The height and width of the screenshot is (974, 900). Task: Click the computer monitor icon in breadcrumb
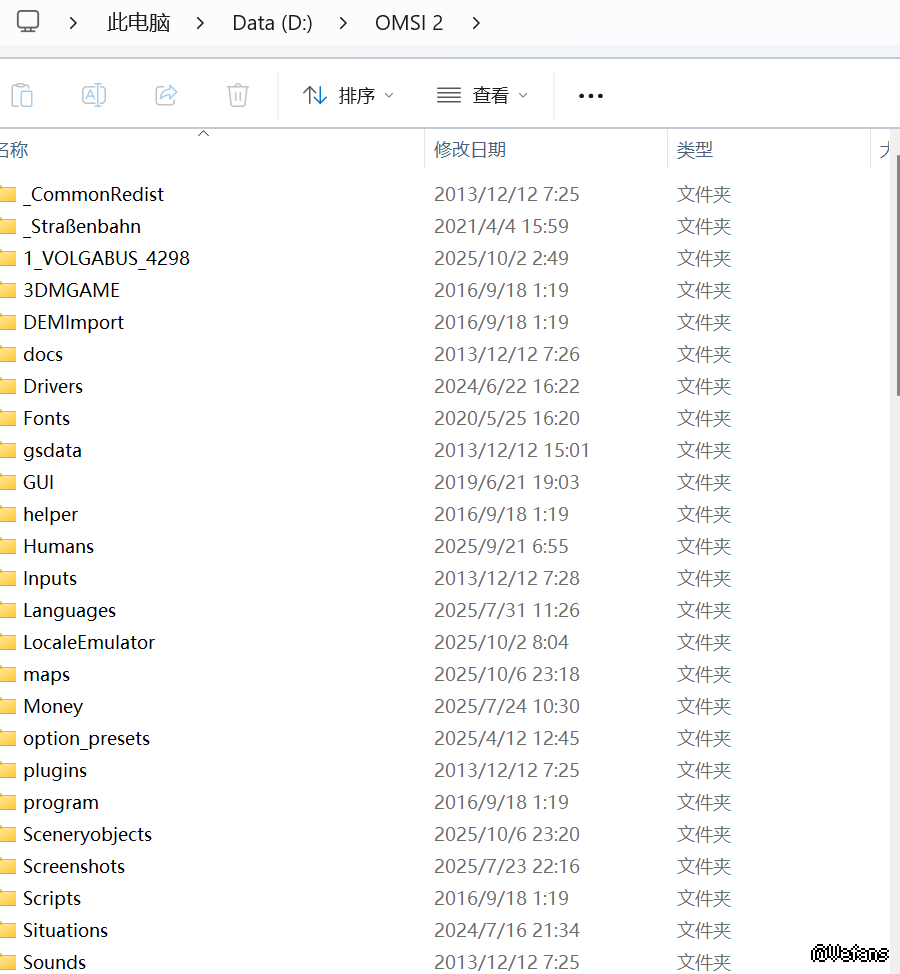coord(28,21)
